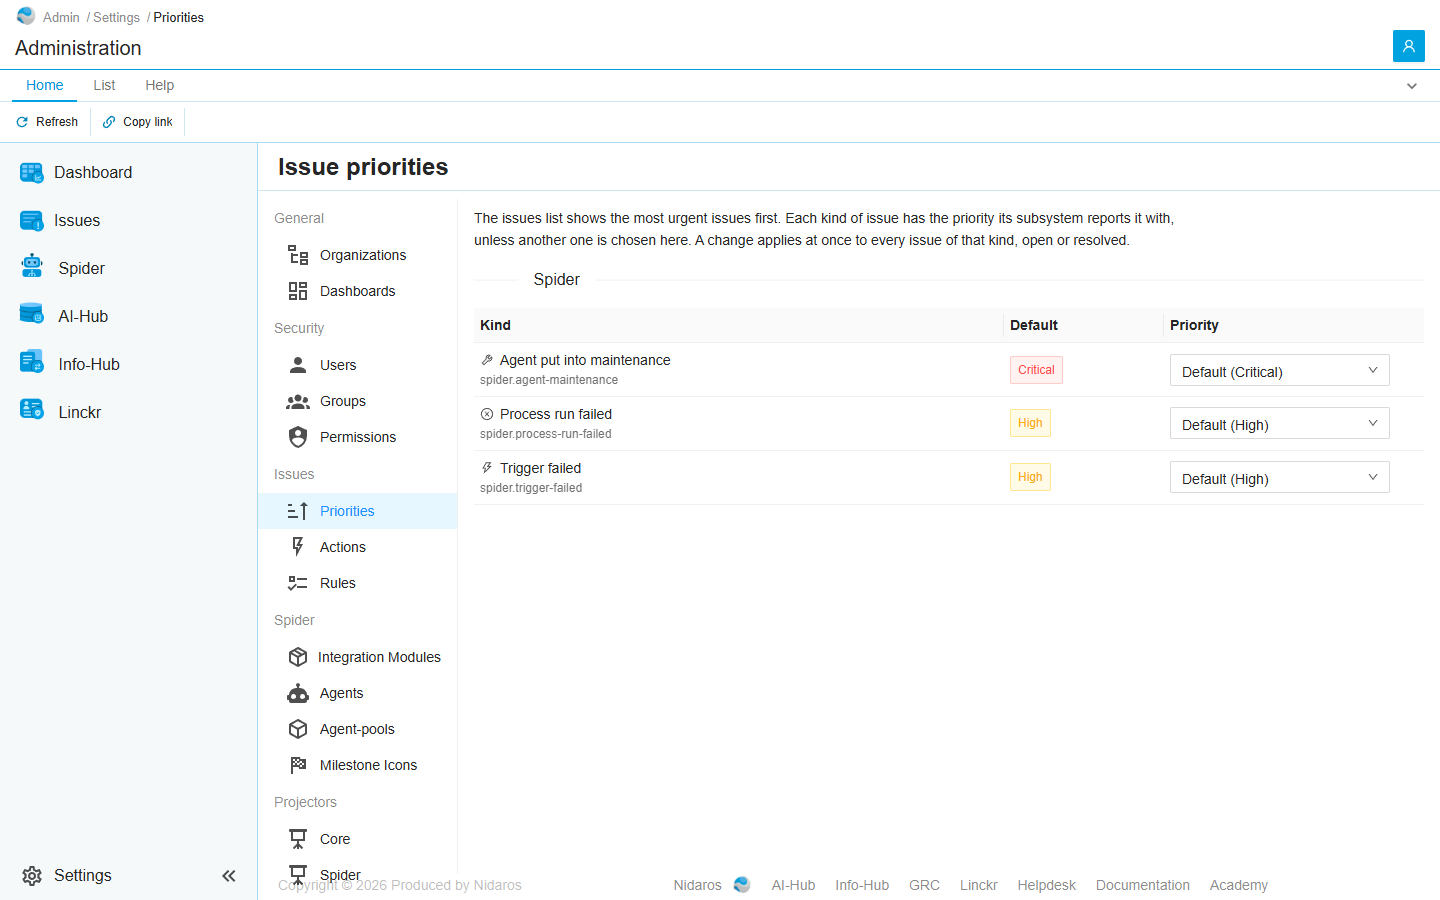Open the Issues sidebar icon
This screenshot has height=900, width=1440.
[31, 220]
